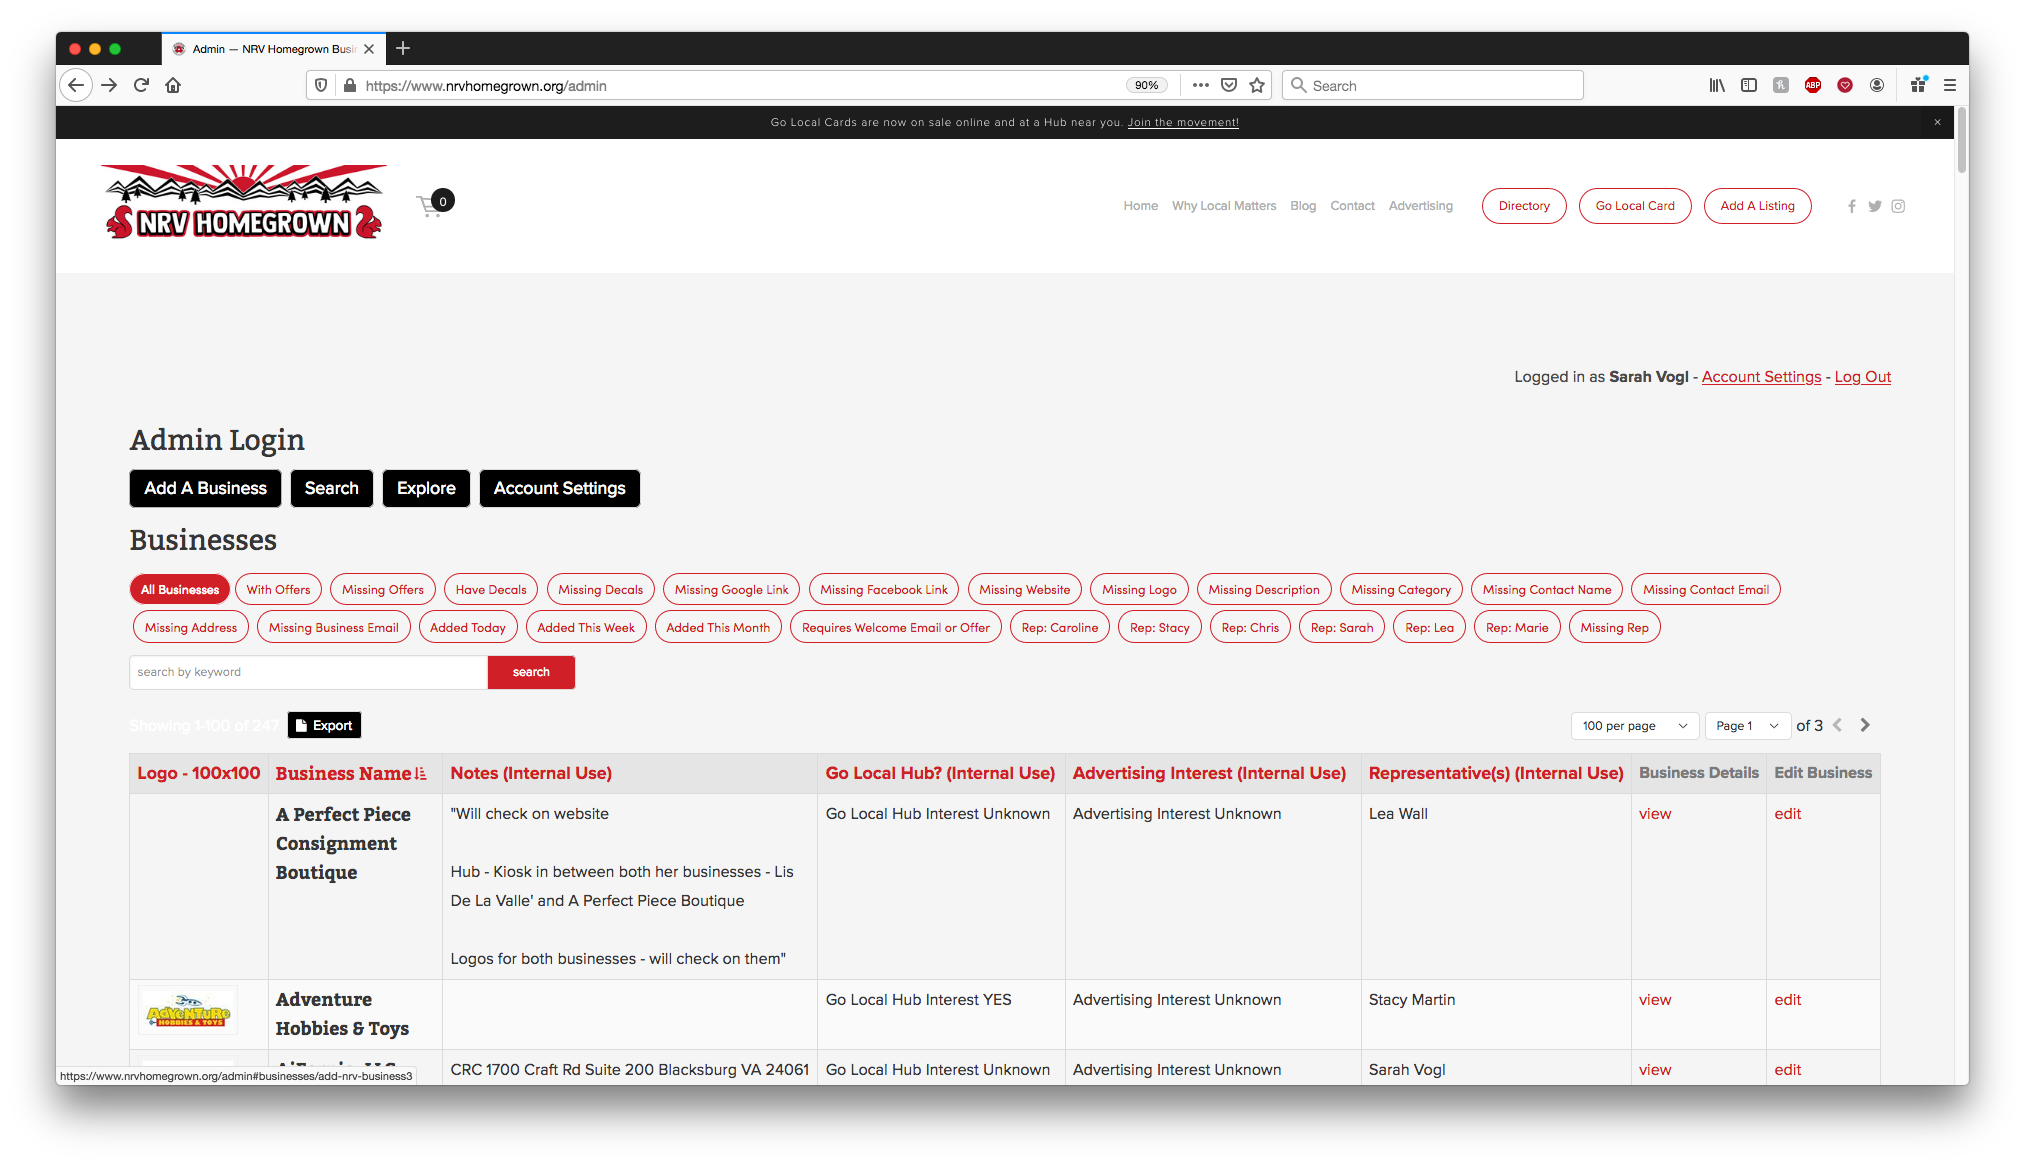Go back with the browser back arrow

pyautogui.click(x=76, y=86)
